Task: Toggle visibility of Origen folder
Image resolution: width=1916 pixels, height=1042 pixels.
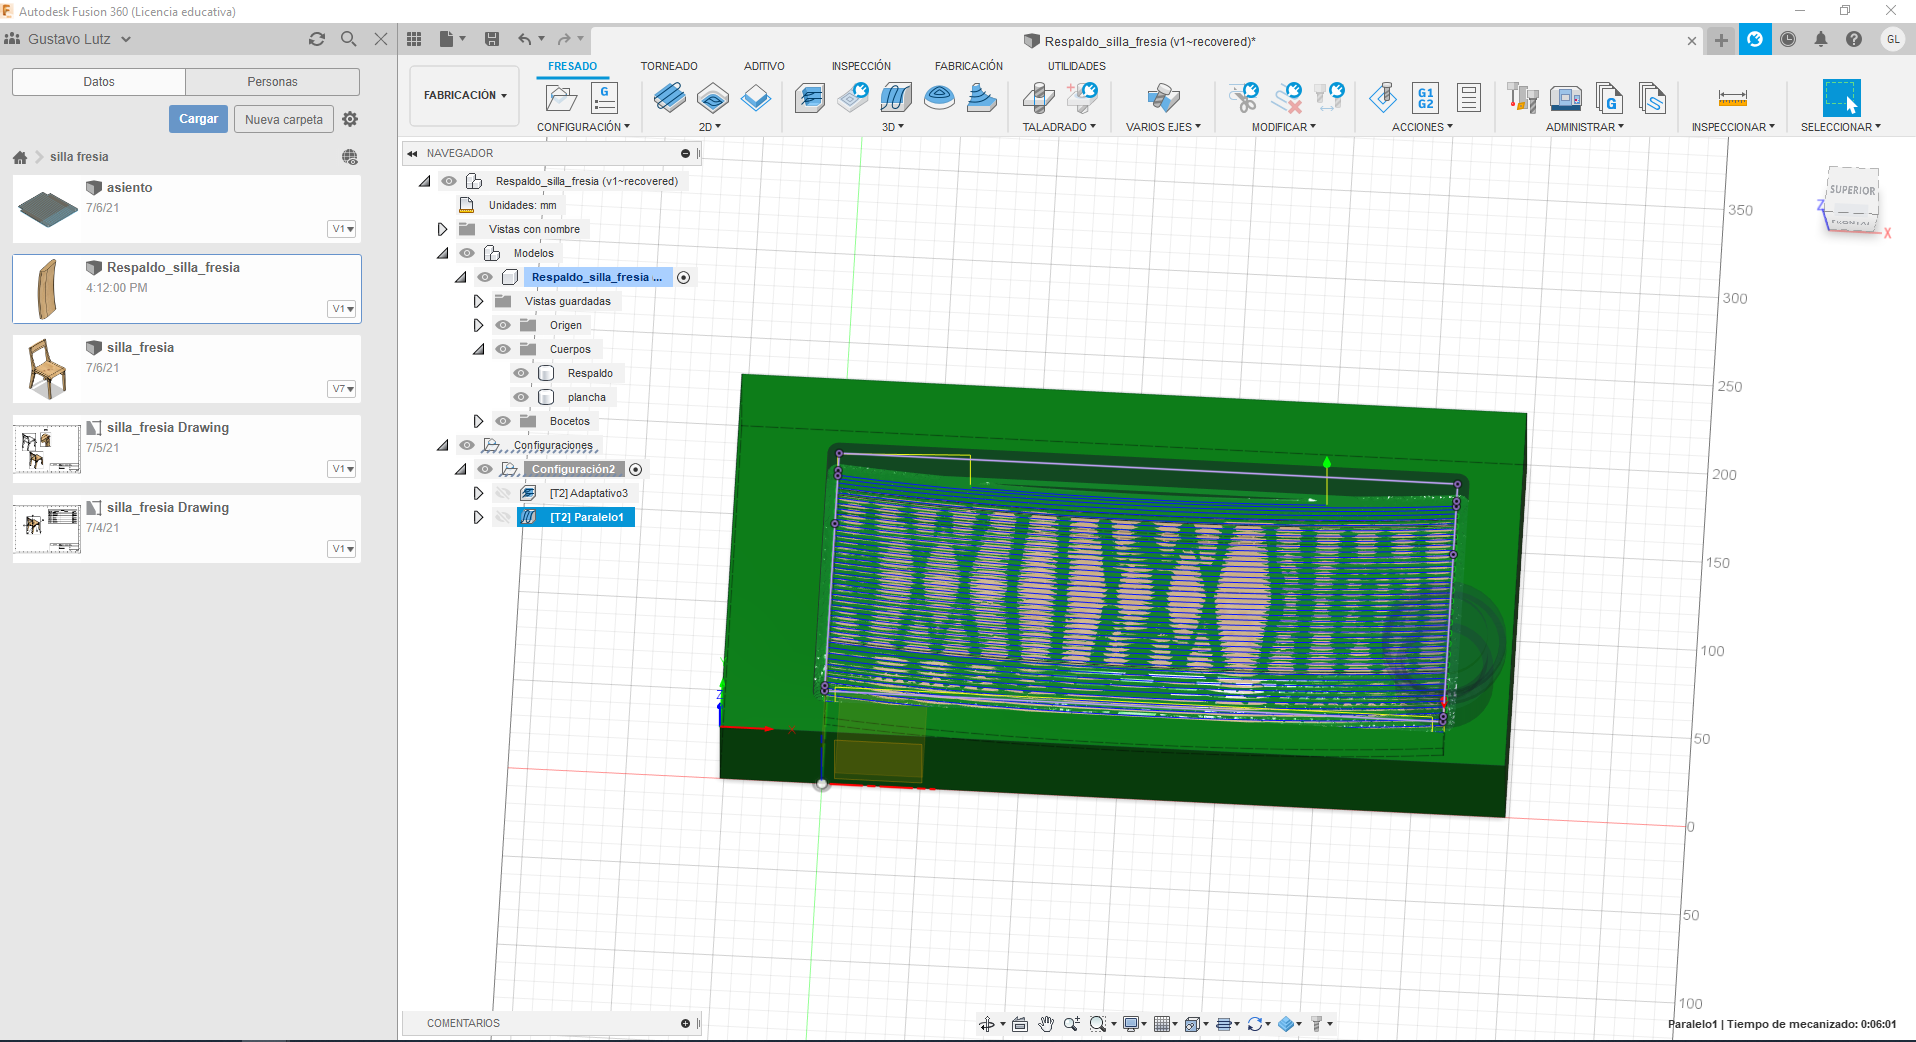Action: tap(503, 325)
